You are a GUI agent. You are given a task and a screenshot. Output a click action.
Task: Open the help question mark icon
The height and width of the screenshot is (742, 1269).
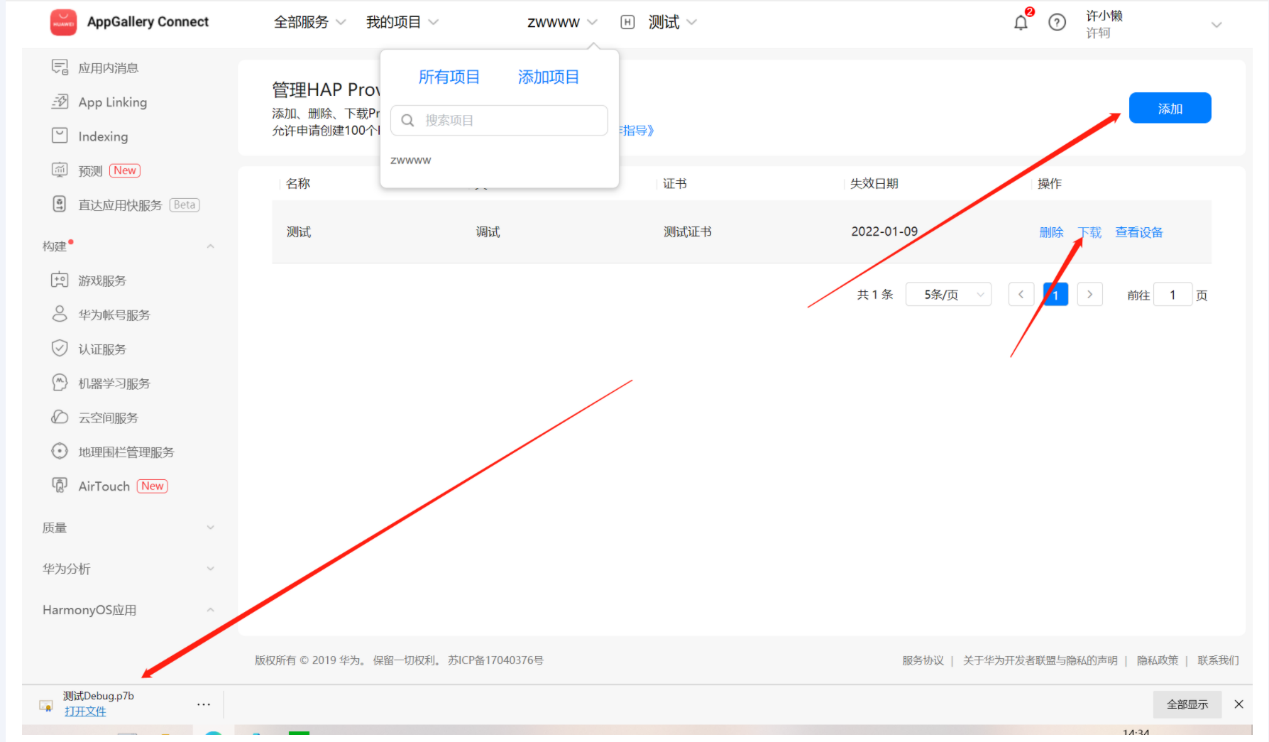point(1057,22)
